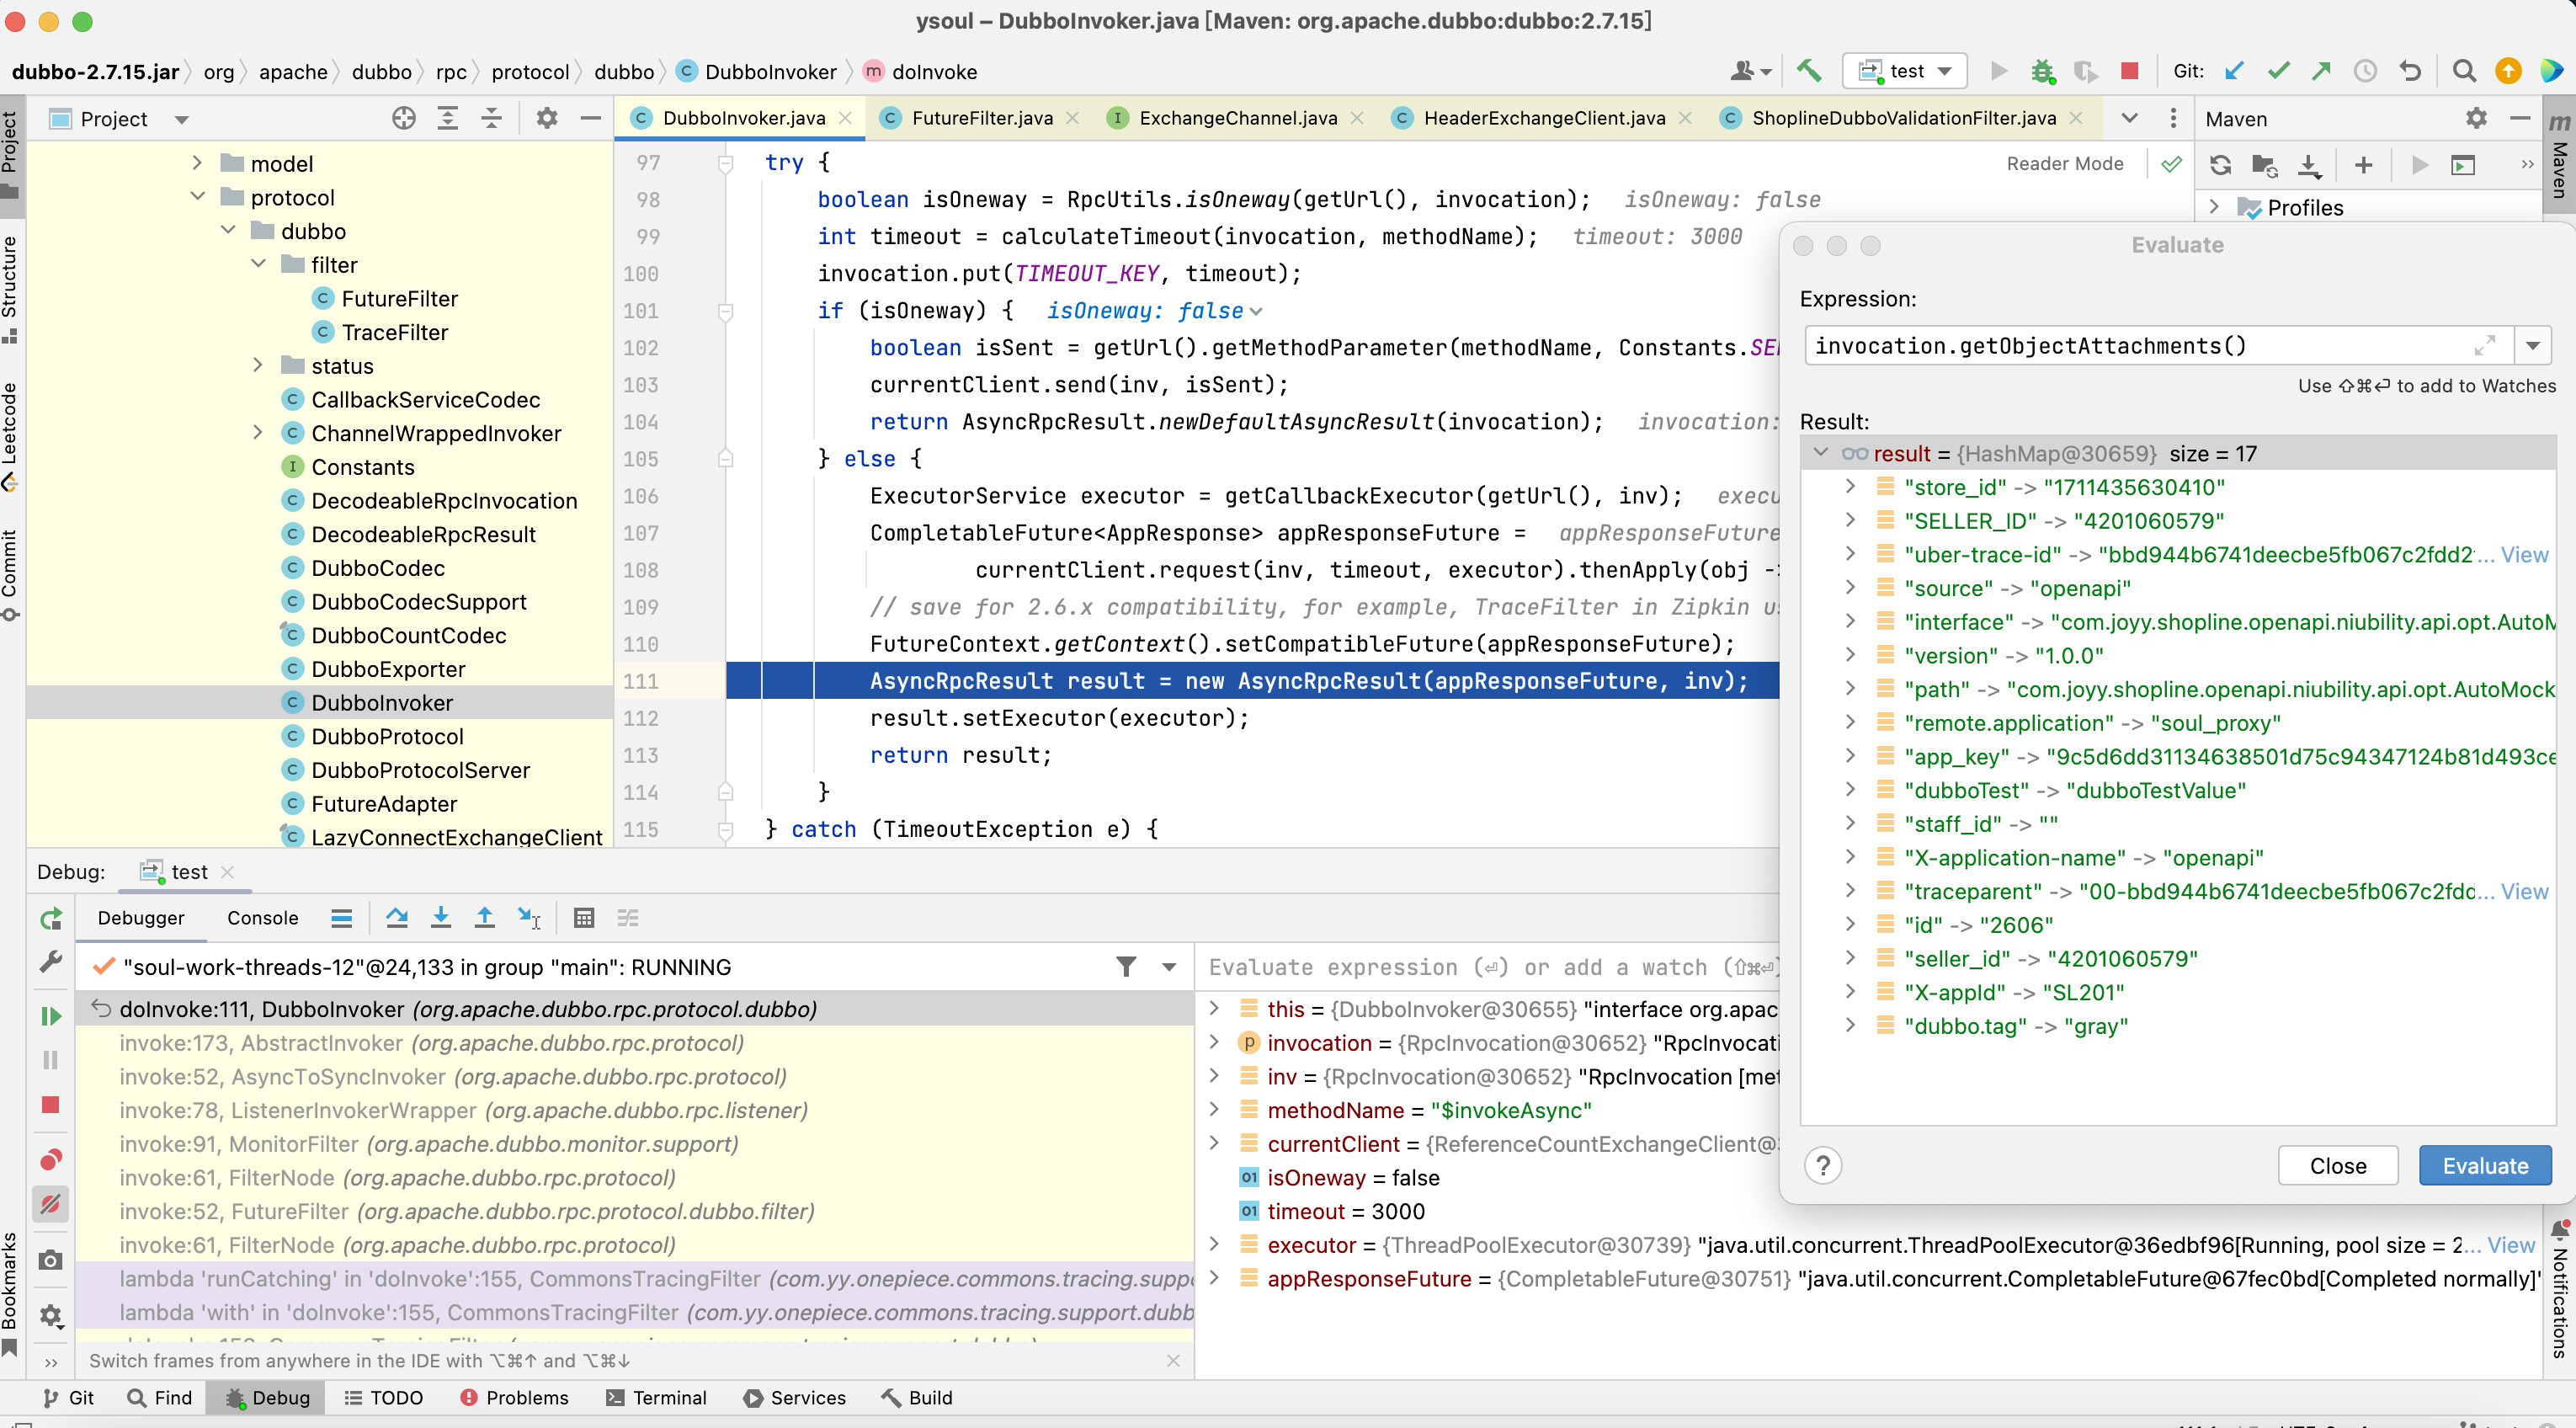Select DubboProtocol in project tree
This screenshot has width=2576, height=1428.
tap(387, 736)
